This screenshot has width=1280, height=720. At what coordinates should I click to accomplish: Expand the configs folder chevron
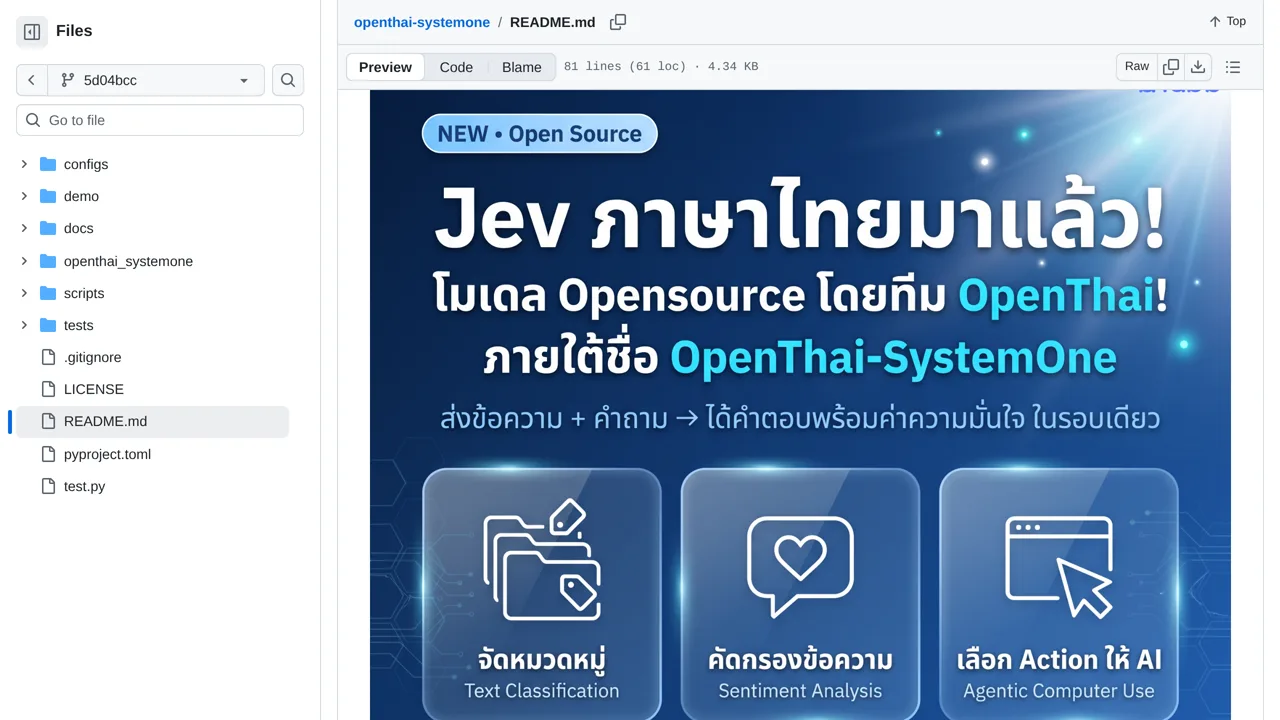point(24,164)
